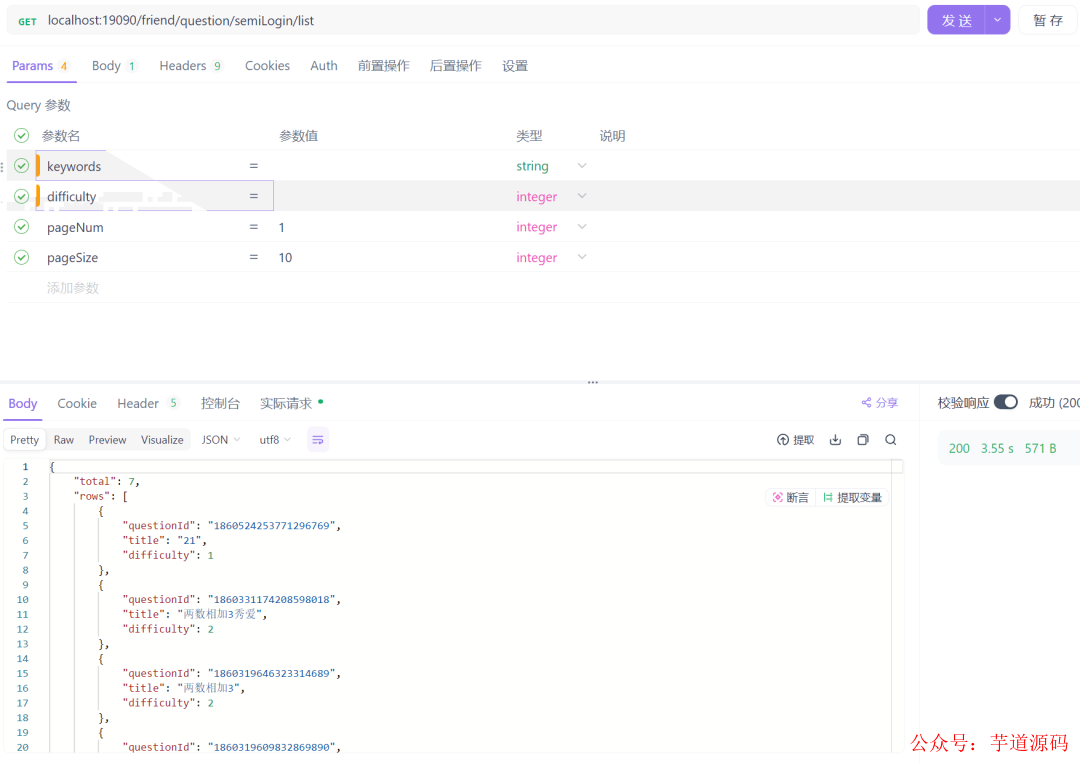The height and width of the screenshot is (763, 1080).
Task: Click the keywords row drag handle icon
Action: click(x=3, y=167)
